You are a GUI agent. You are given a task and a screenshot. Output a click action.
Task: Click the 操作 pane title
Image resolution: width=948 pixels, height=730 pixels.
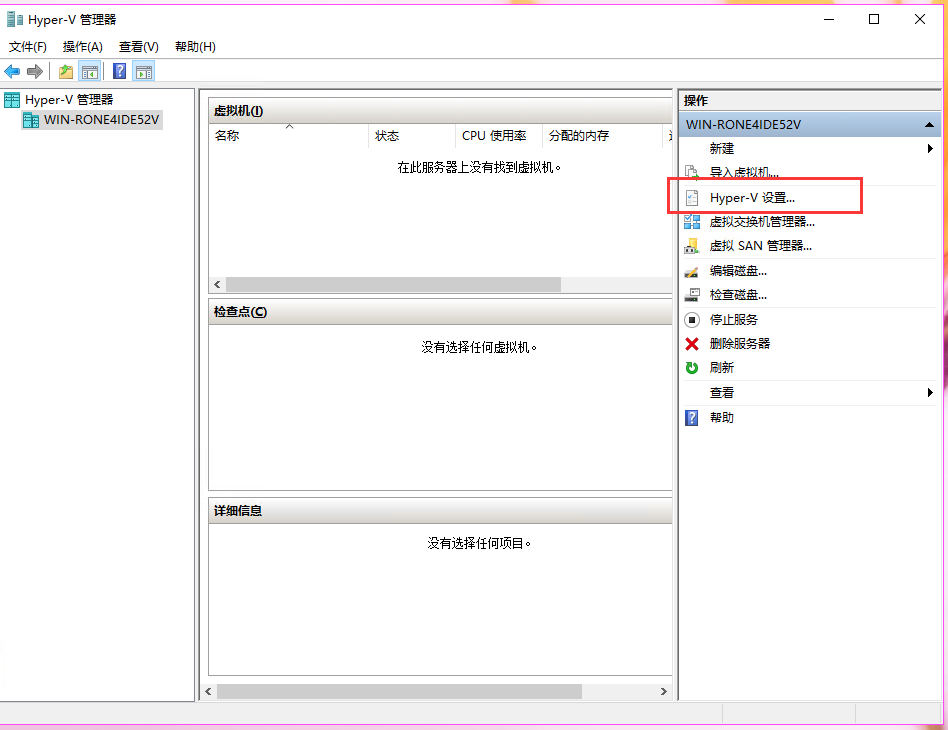[x=696, y=100]
